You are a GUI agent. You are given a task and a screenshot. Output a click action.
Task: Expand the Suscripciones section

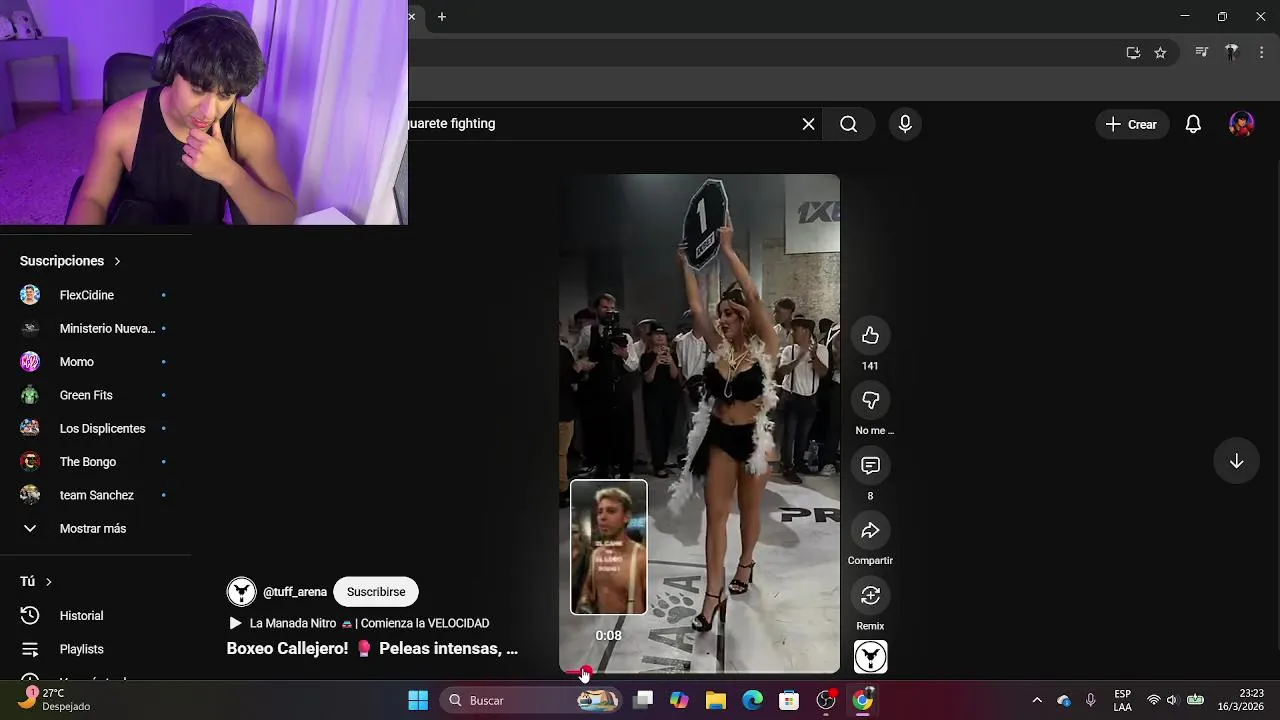70,261
